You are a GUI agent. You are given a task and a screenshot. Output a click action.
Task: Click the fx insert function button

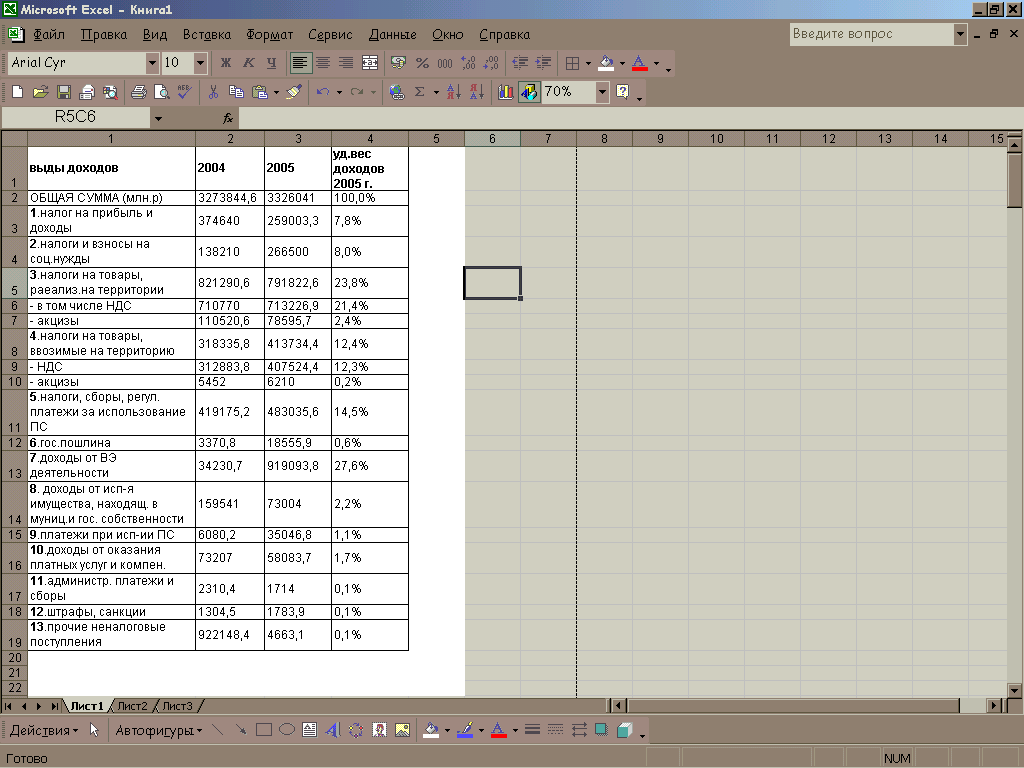pos(228,118)
